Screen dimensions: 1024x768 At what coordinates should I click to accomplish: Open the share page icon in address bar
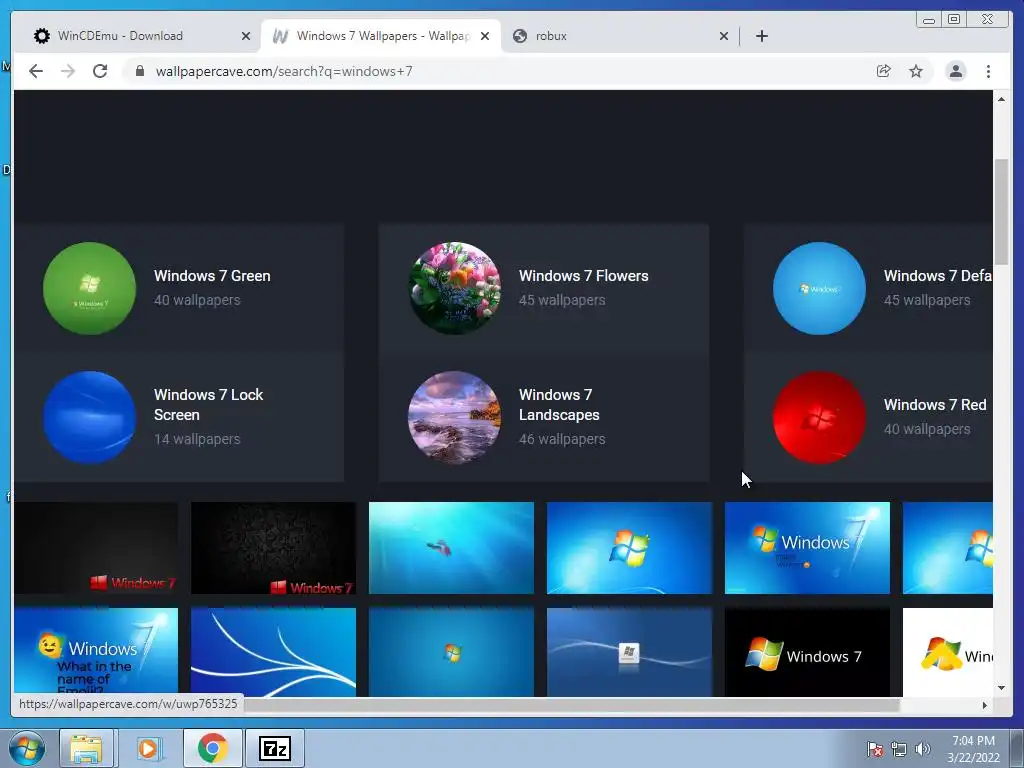tap(884, 71)
